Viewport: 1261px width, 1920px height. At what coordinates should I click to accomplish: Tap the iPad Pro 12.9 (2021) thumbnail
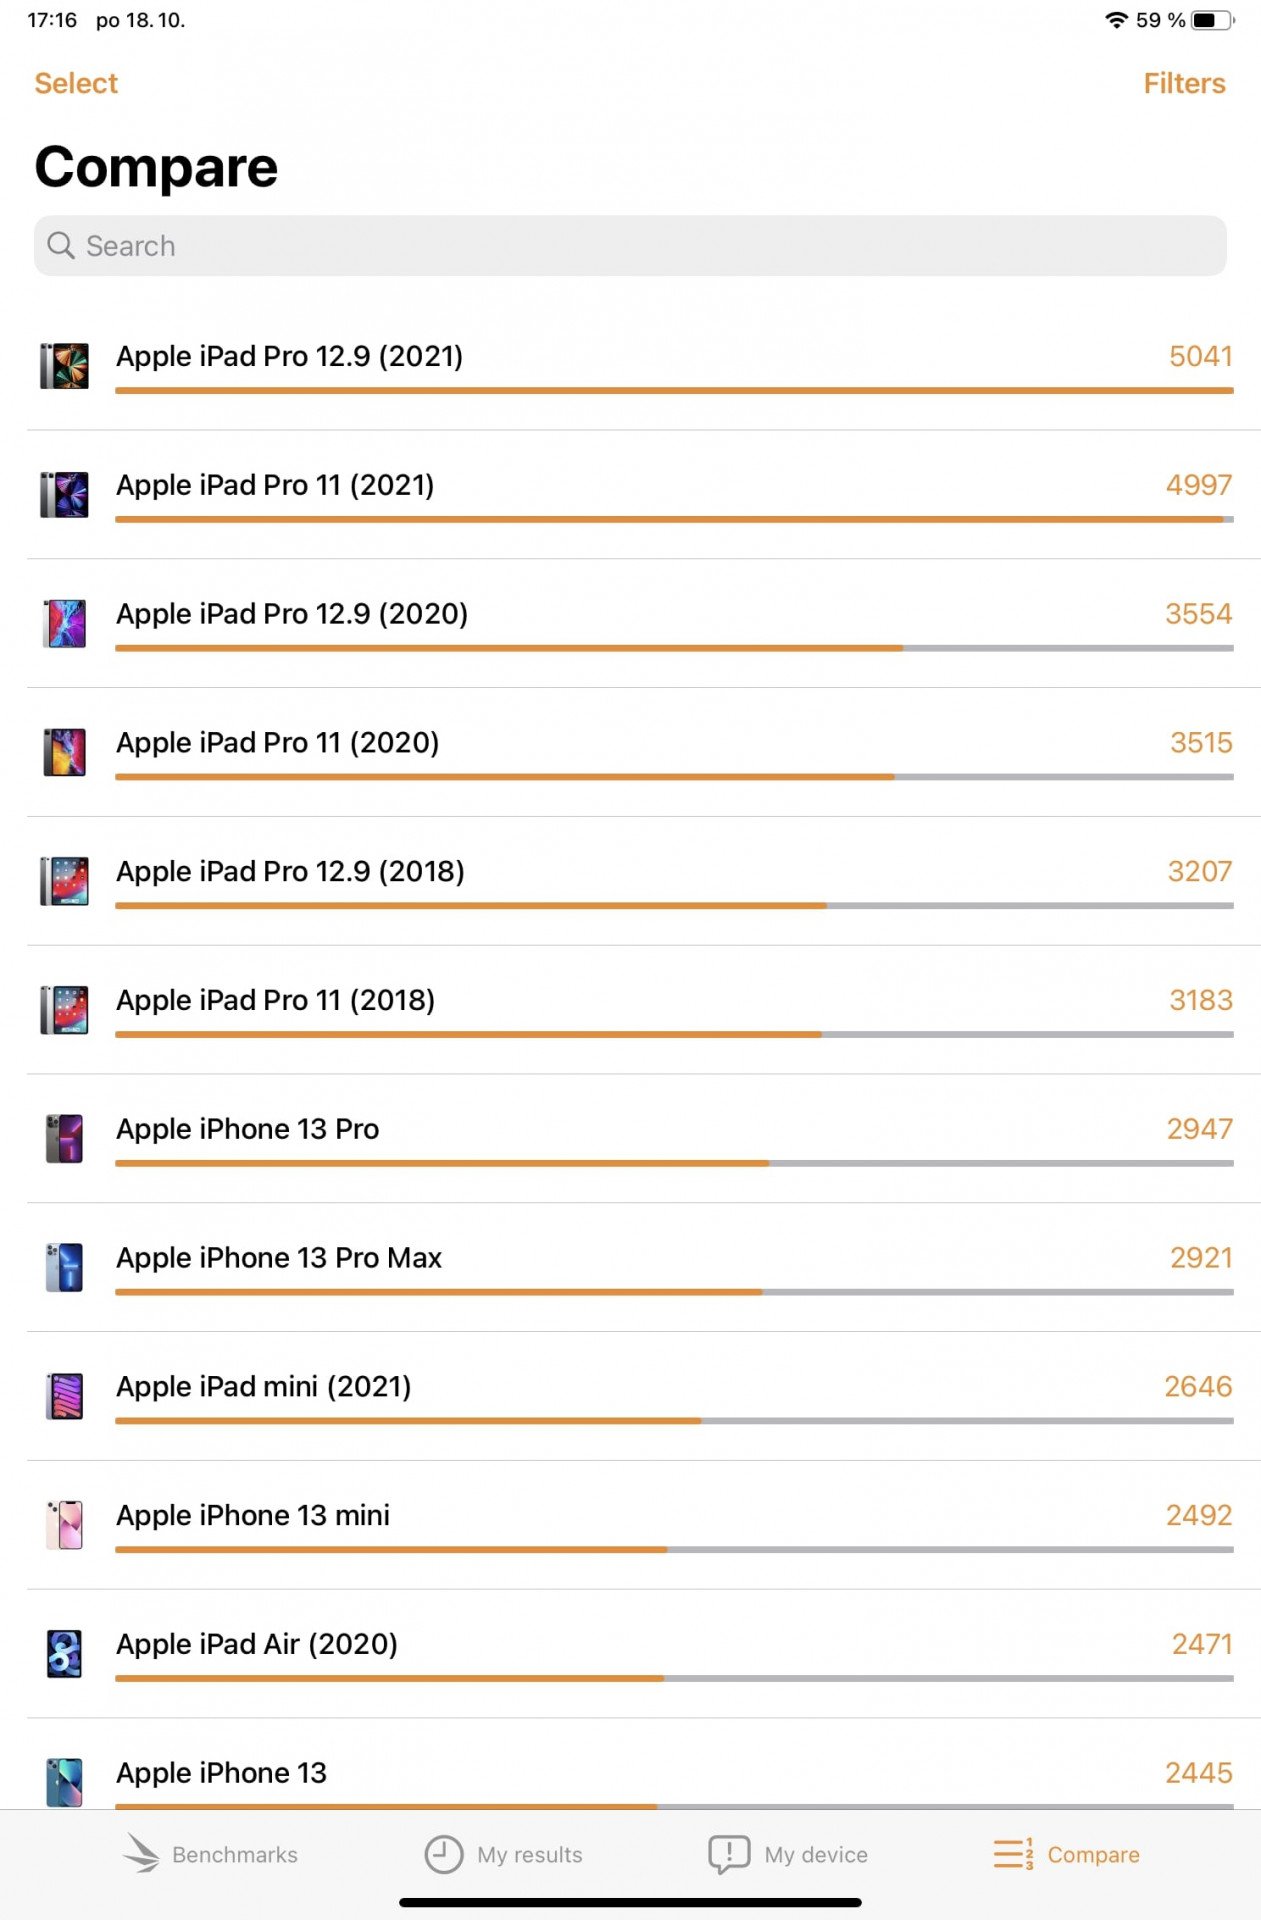pos(64,366)
